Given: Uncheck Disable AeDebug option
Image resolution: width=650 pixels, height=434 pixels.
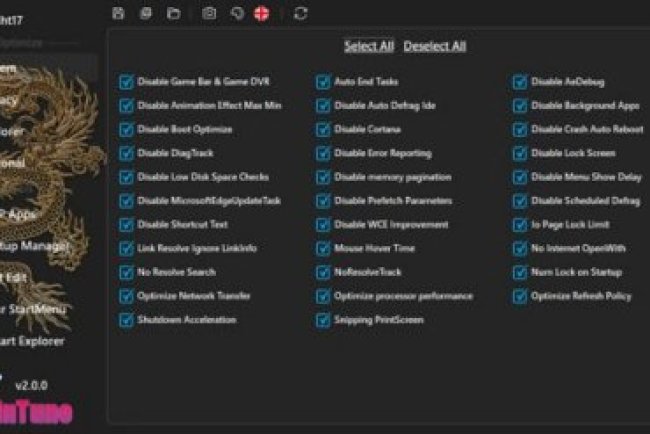Looking at the screenshot, I should 520,82.
